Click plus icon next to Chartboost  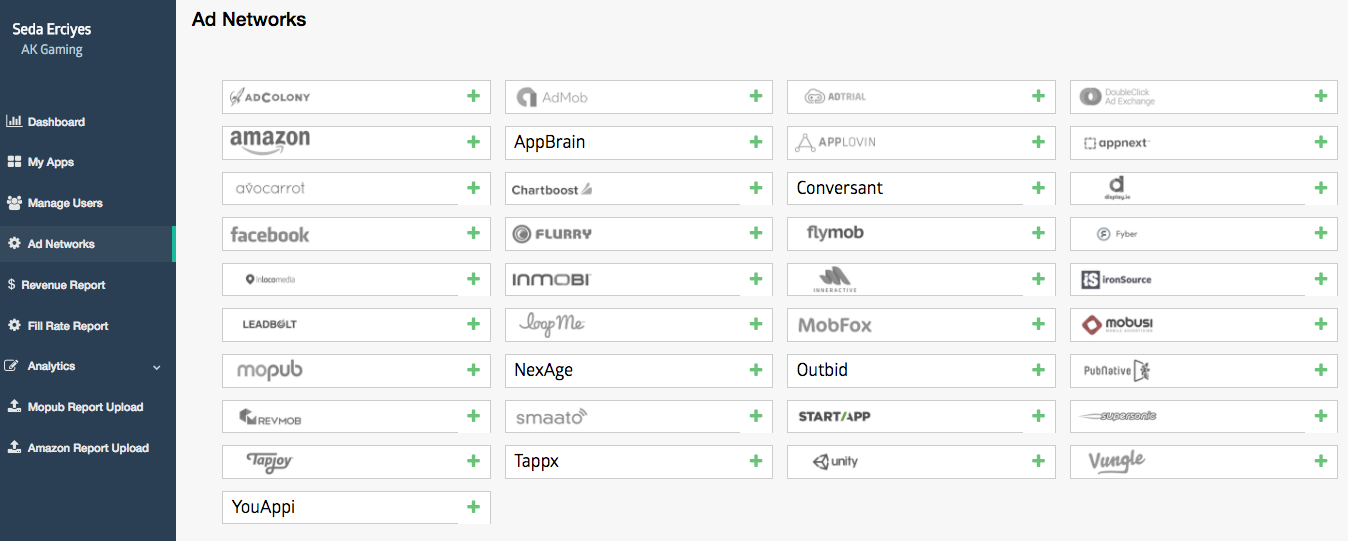point(756,187)
